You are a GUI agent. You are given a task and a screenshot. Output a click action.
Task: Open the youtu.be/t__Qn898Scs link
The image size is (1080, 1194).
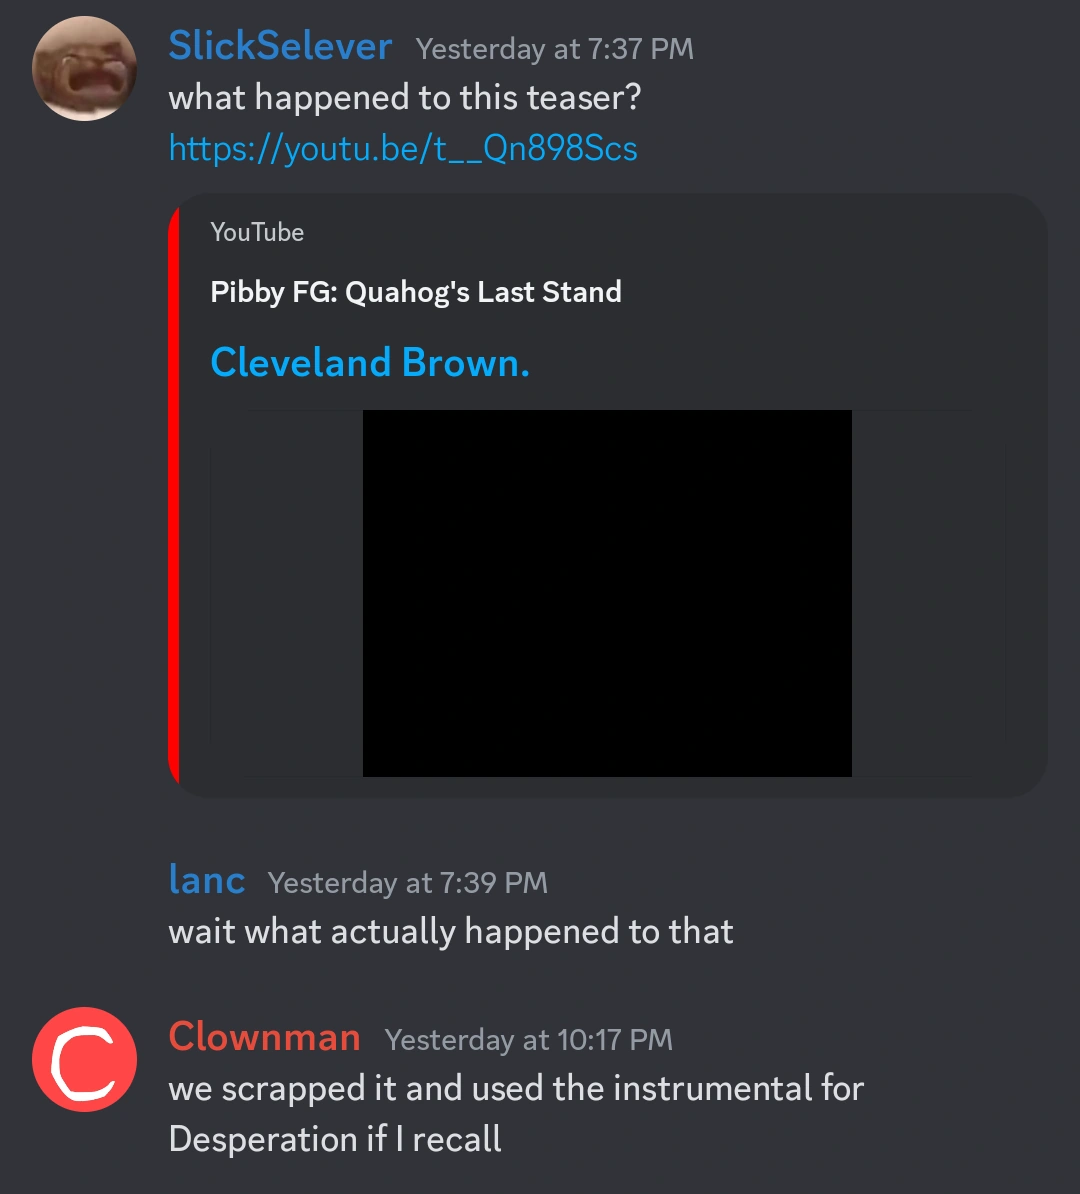(403, 148)
